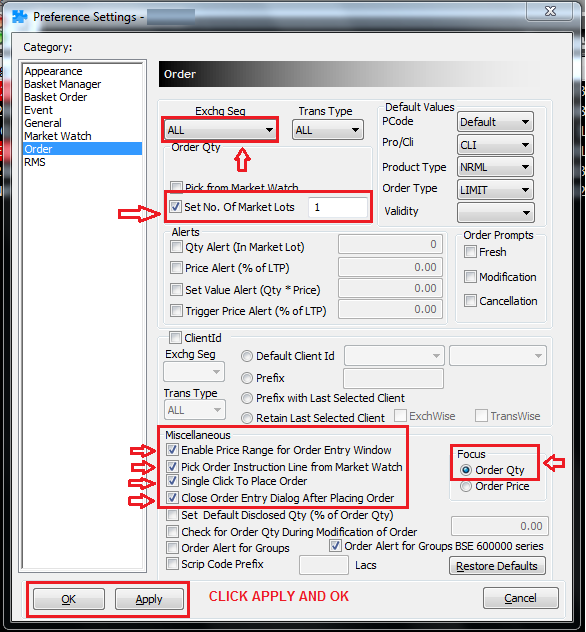Toggle Enable Price Range for Order Entry
This screenshot has height=632, width=586.
[x=172, y=449]
